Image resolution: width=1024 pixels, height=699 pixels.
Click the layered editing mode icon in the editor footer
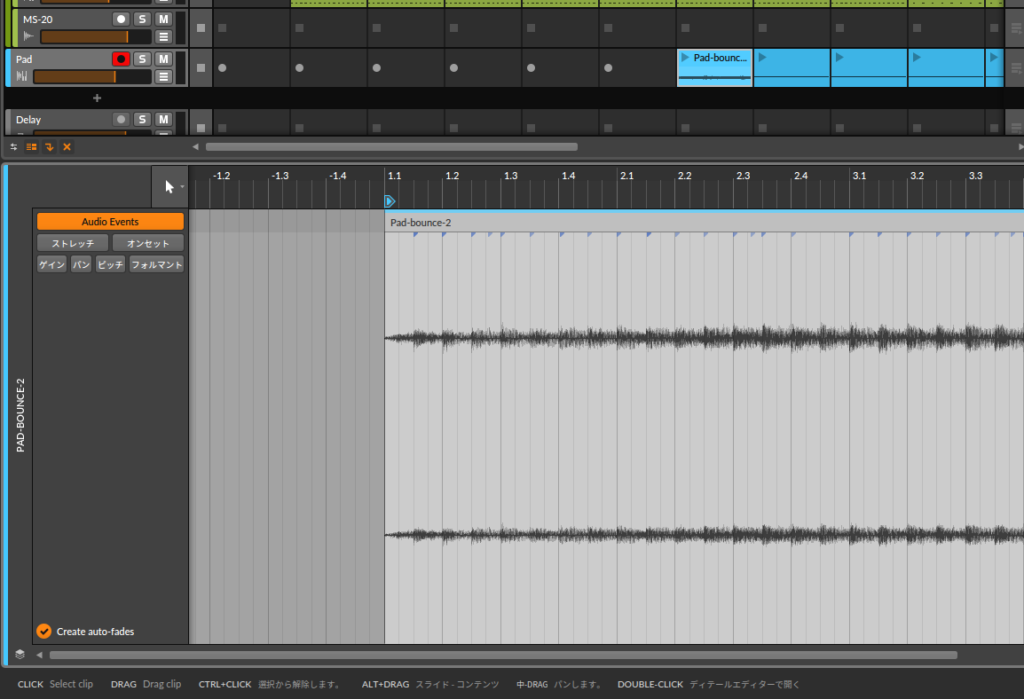point(29,147)
